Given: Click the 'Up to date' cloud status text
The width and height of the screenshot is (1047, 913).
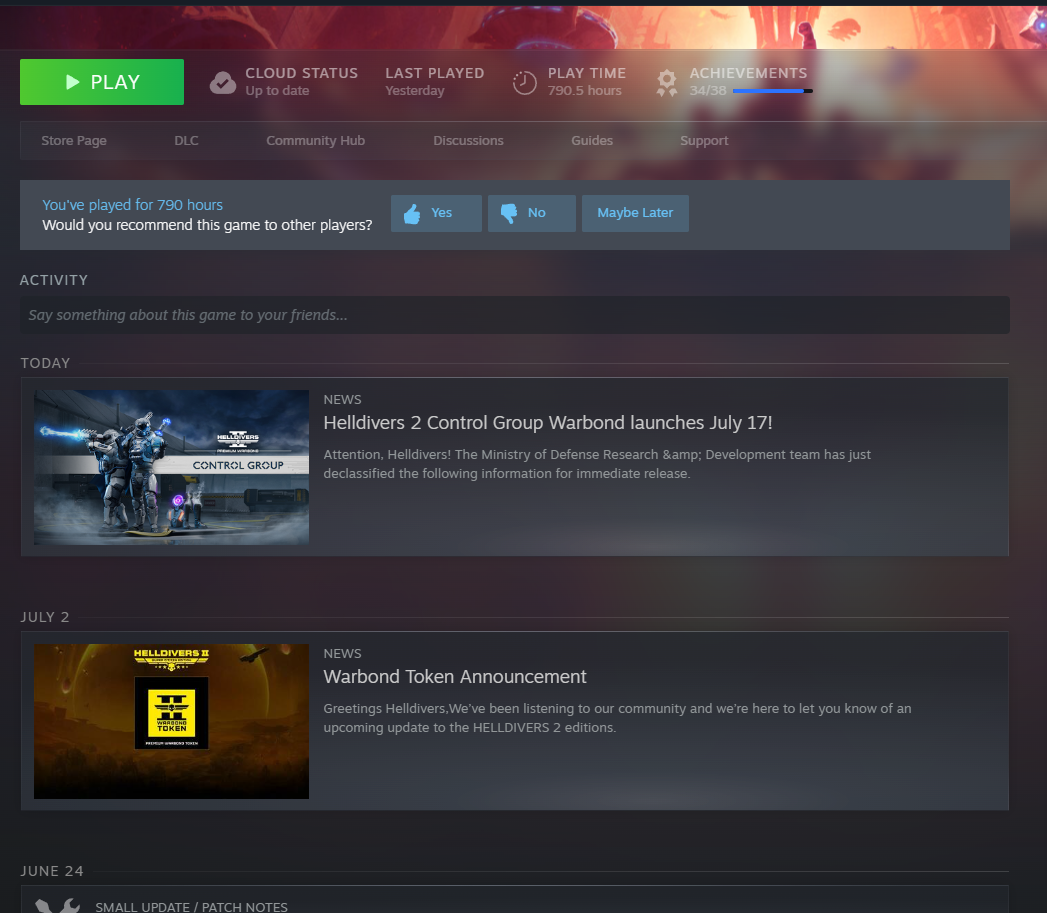Looking at the screenshot, I should pos(277,91).
